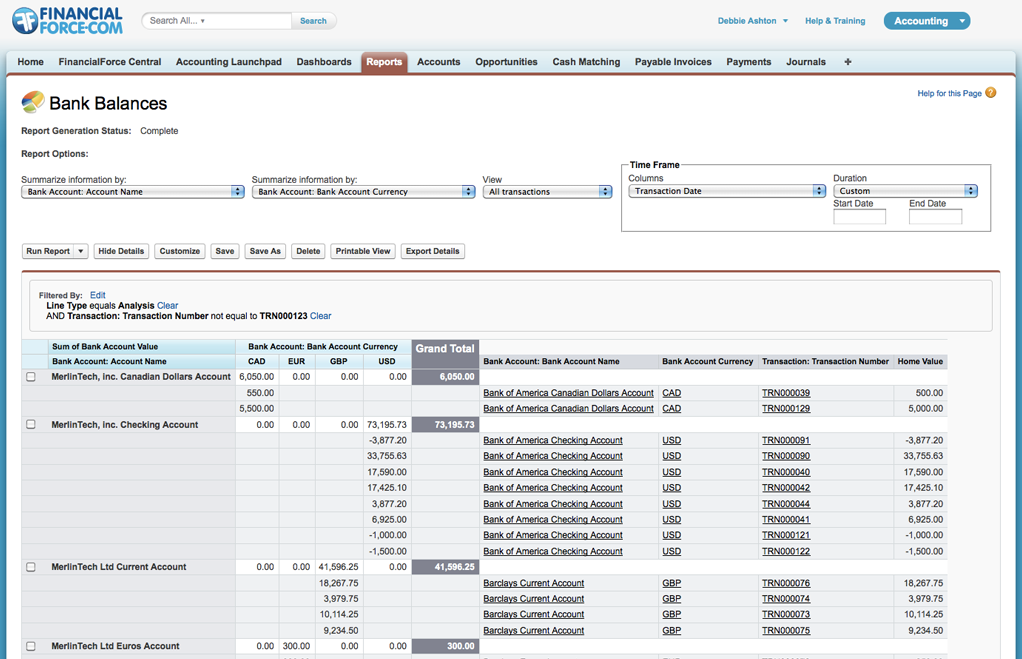Select MerlinTech Canadian Dollars Account checkbox
This screenshot has height=659, width=1022.
click(31, 377)
